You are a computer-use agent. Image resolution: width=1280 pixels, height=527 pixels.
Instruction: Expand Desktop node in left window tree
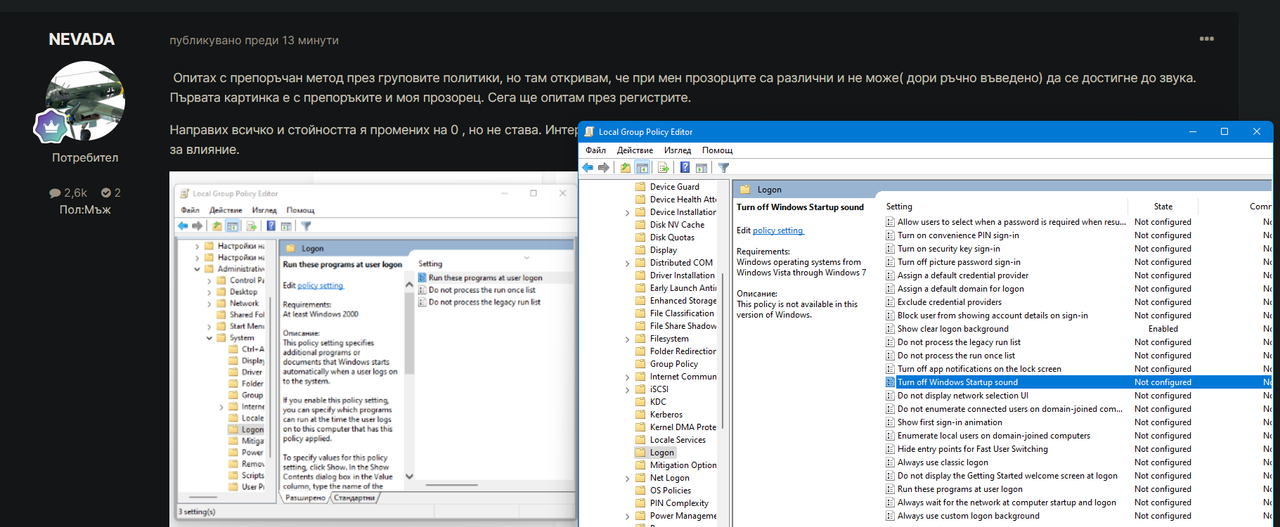tap(209, 292)
